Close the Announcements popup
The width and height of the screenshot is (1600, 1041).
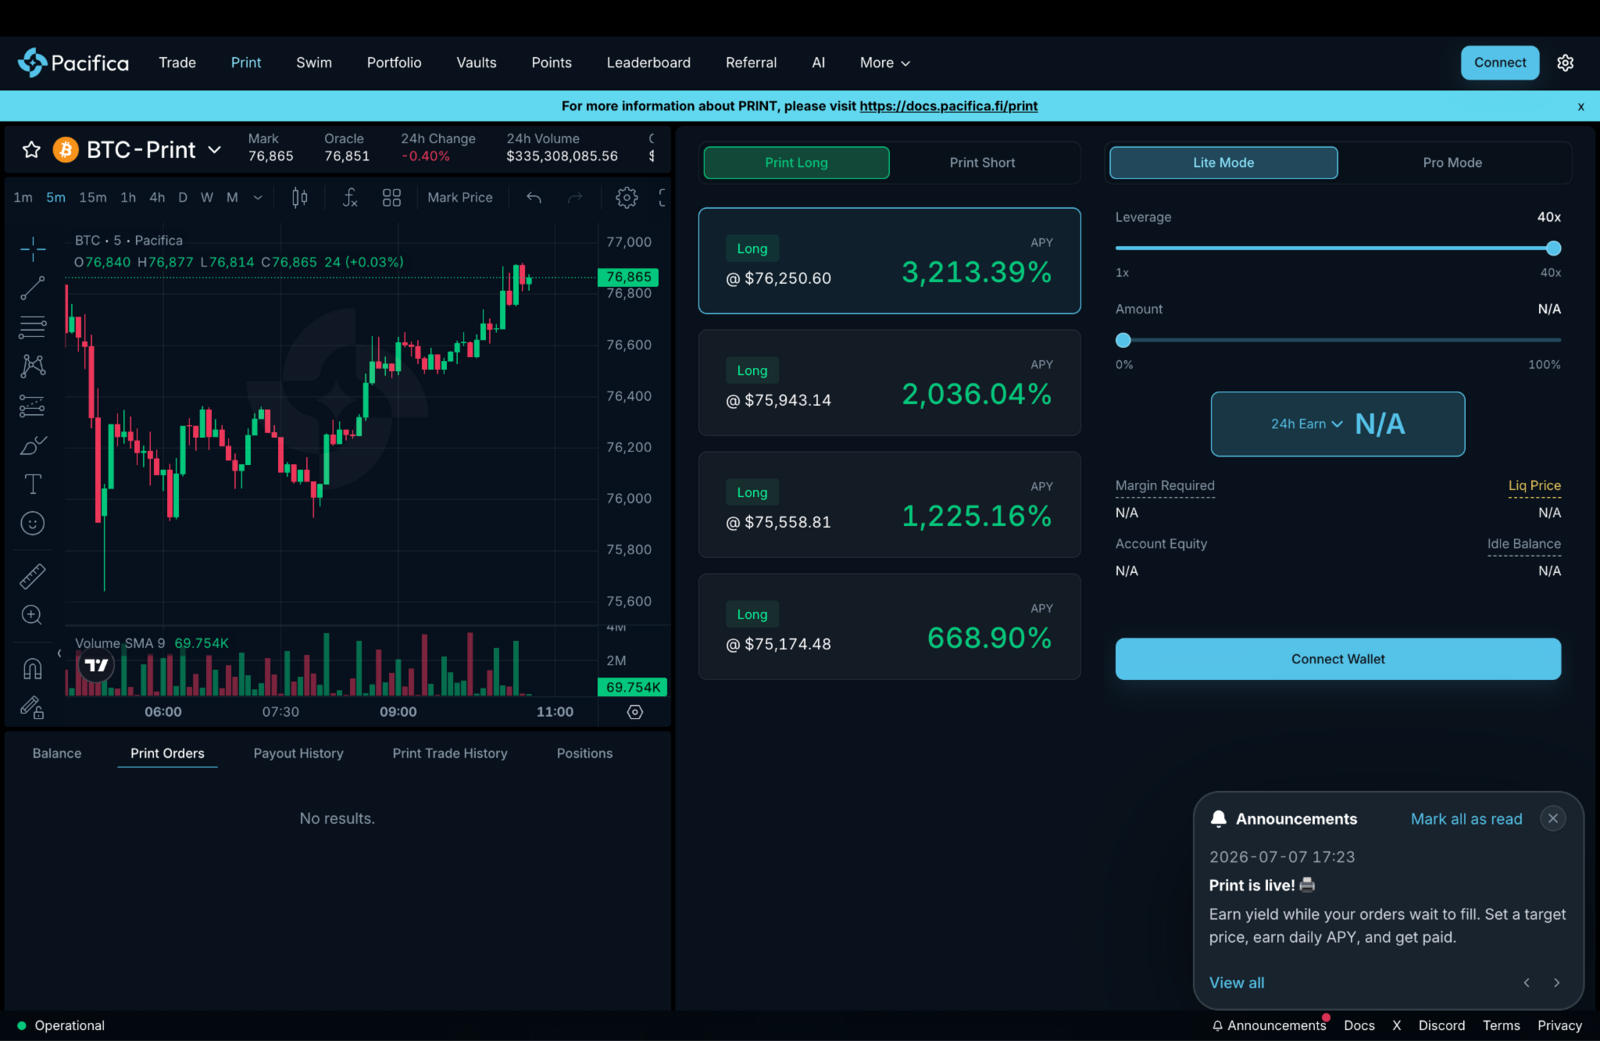[1553, 819]
